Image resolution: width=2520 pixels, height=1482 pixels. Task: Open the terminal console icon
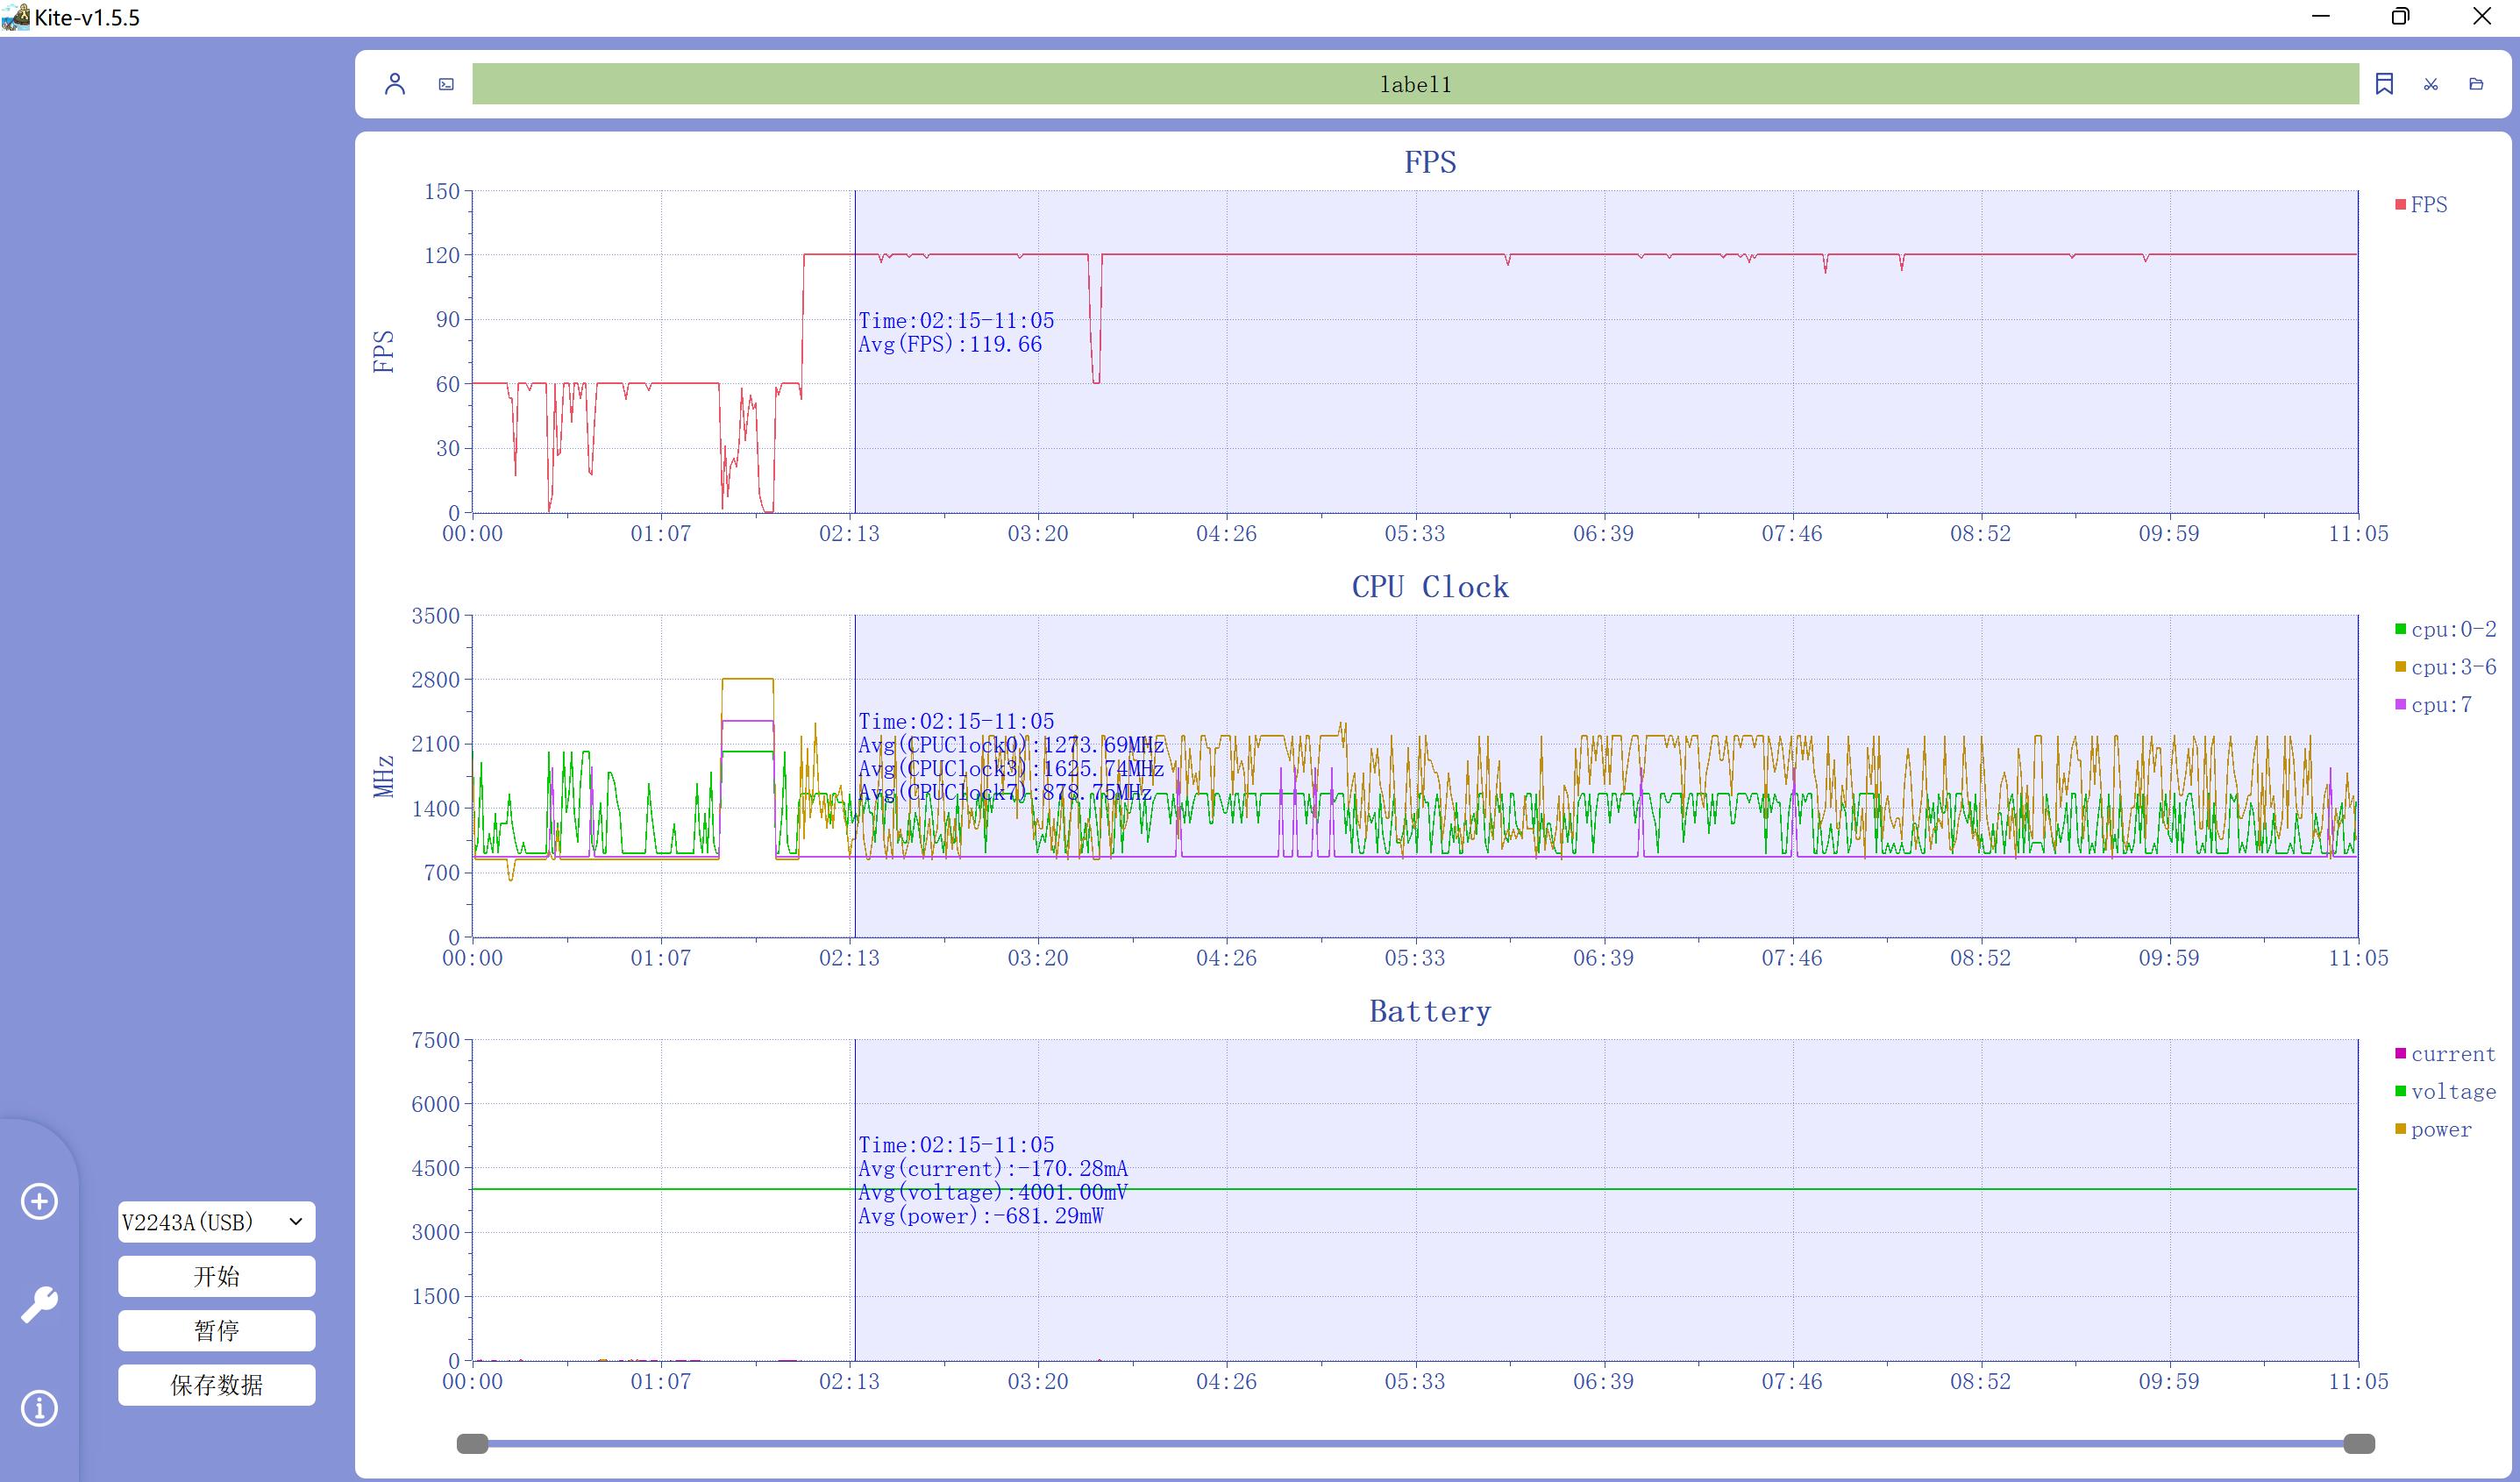click(x=446, y=84)
